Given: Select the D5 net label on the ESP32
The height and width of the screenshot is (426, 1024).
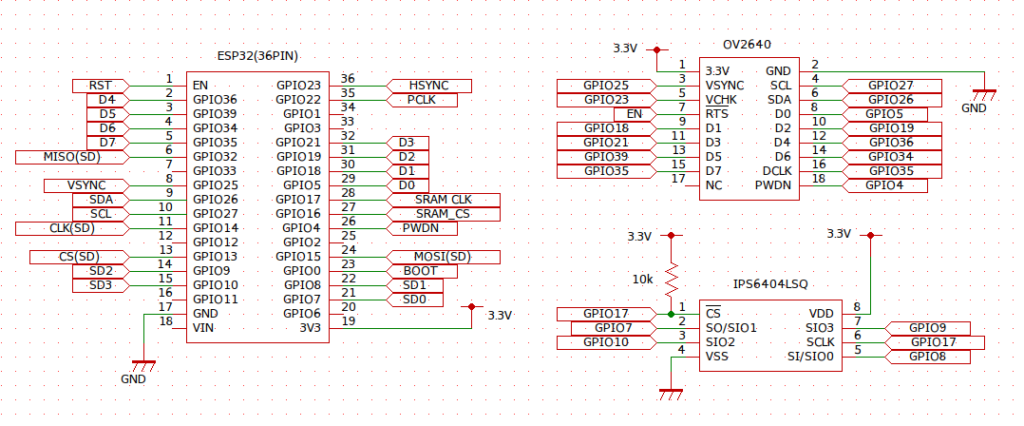Looking at the screenshot, I should (108, 114).
